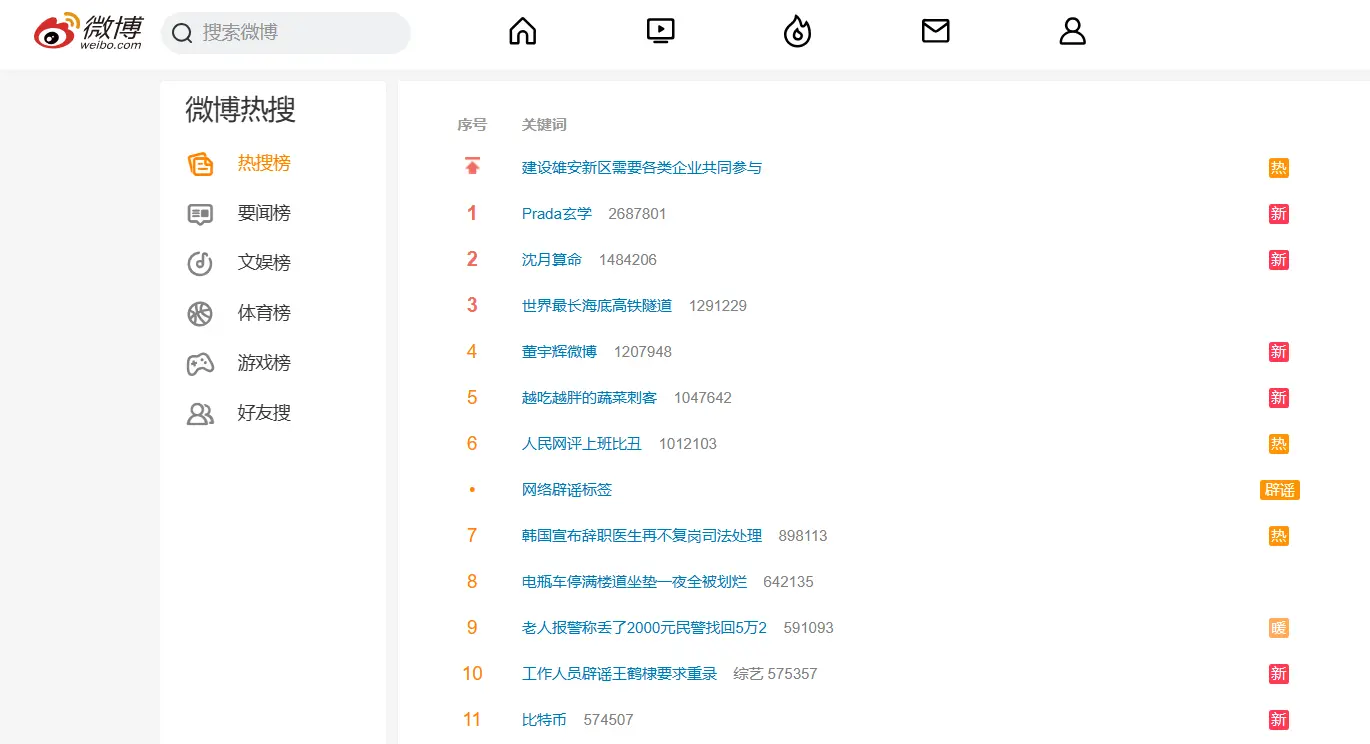
Task: Click the Video play icon in top bar
Action: [x=660, y=31]
